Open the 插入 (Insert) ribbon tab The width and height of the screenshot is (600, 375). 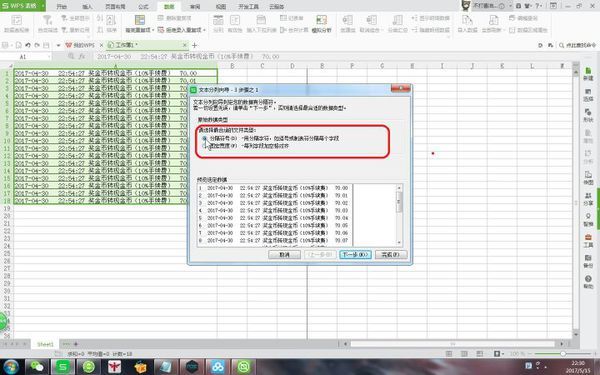87,7
